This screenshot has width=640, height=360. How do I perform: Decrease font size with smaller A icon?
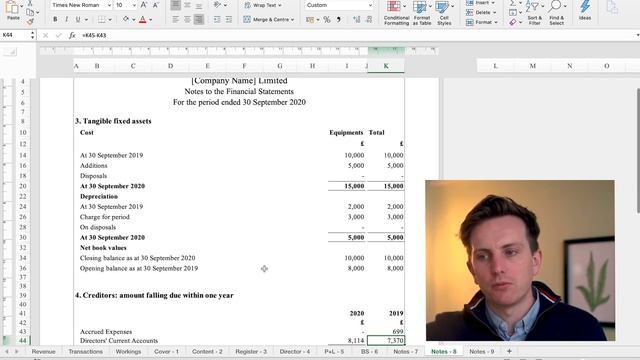(x=156, y=5)
